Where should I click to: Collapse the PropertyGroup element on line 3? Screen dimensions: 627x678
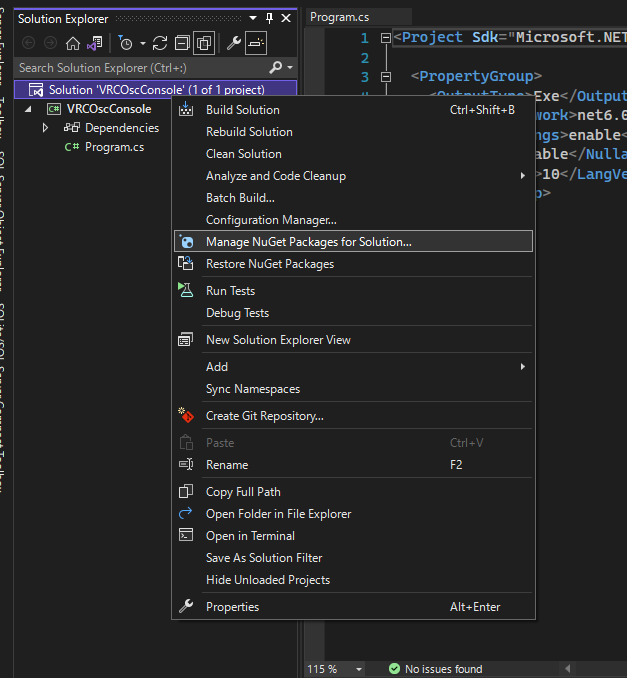coord(386,77)
